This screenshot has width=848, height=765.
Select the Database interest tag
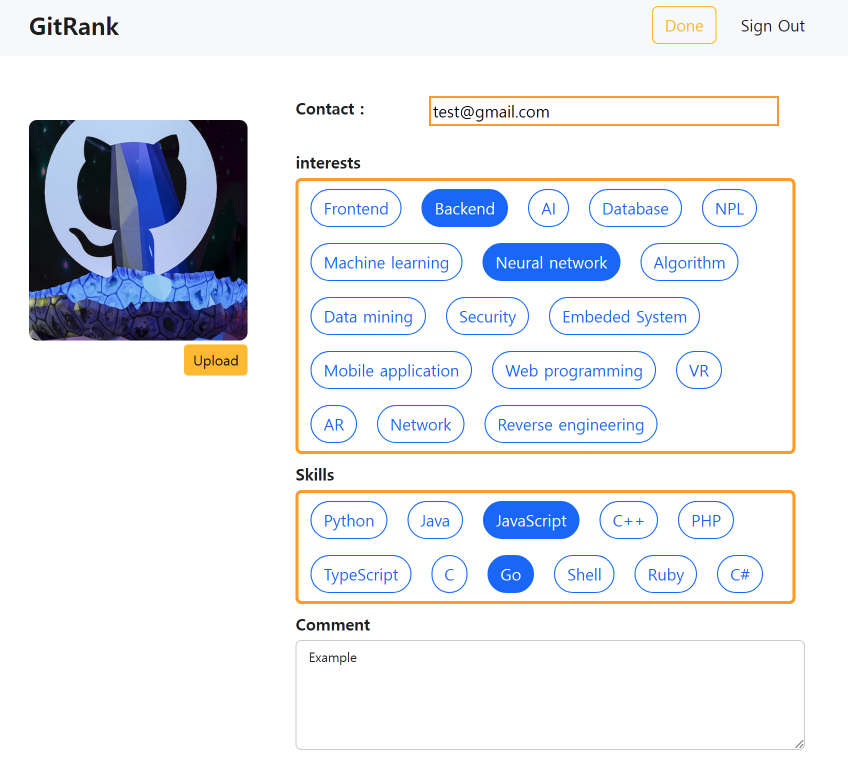pyautogui.click(x=635, y=208)
